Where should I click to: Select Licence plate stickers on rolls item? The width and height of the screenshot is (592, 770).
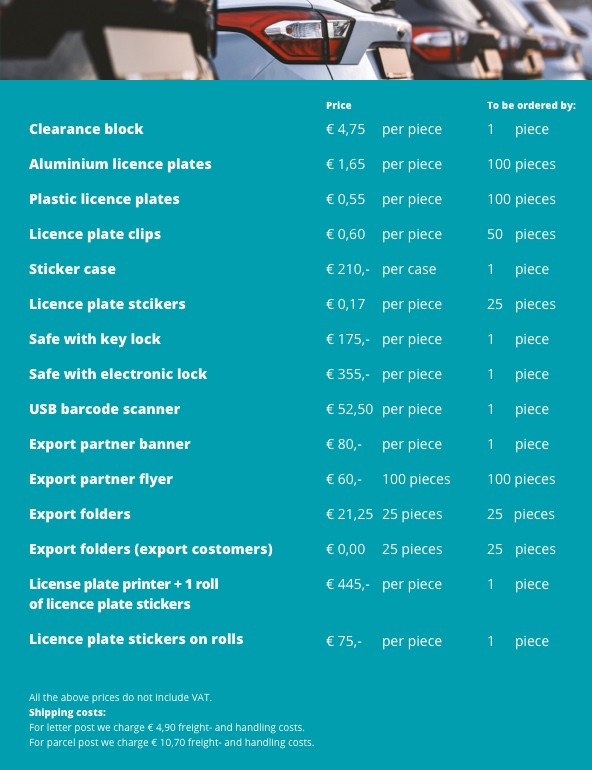136,639
